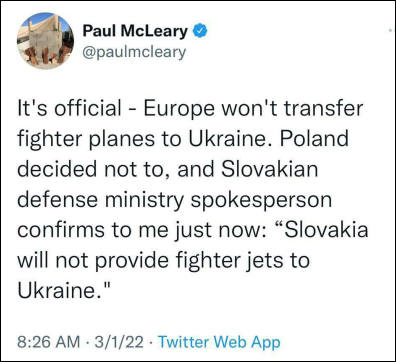
Task: Click the Paul McLeary display name
Action: (x=135, y=31)
